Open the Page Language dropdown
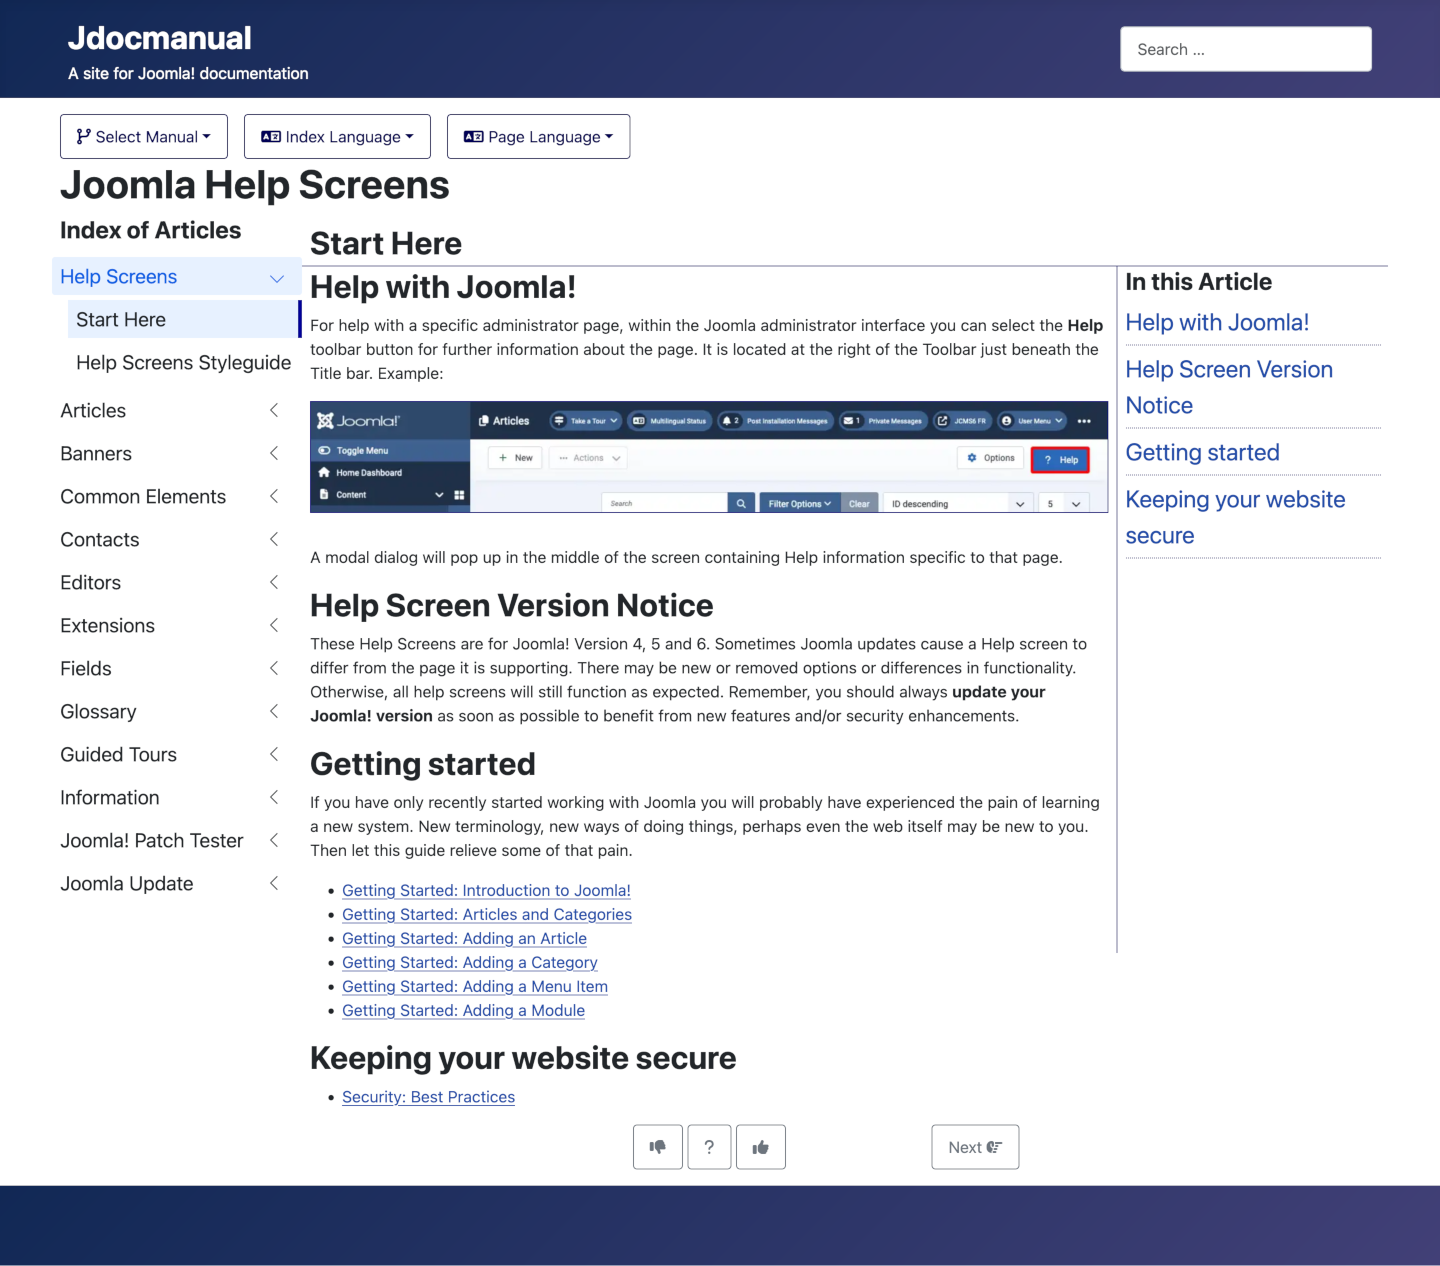This screenshot has height=1266, width=1440. (x=538, y=137)
